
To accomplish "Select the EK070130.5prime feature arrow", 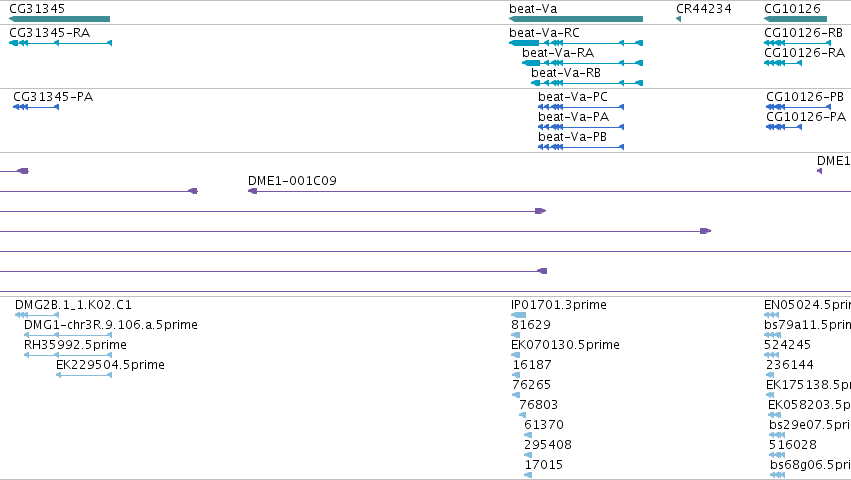I will tap(516, 355).
